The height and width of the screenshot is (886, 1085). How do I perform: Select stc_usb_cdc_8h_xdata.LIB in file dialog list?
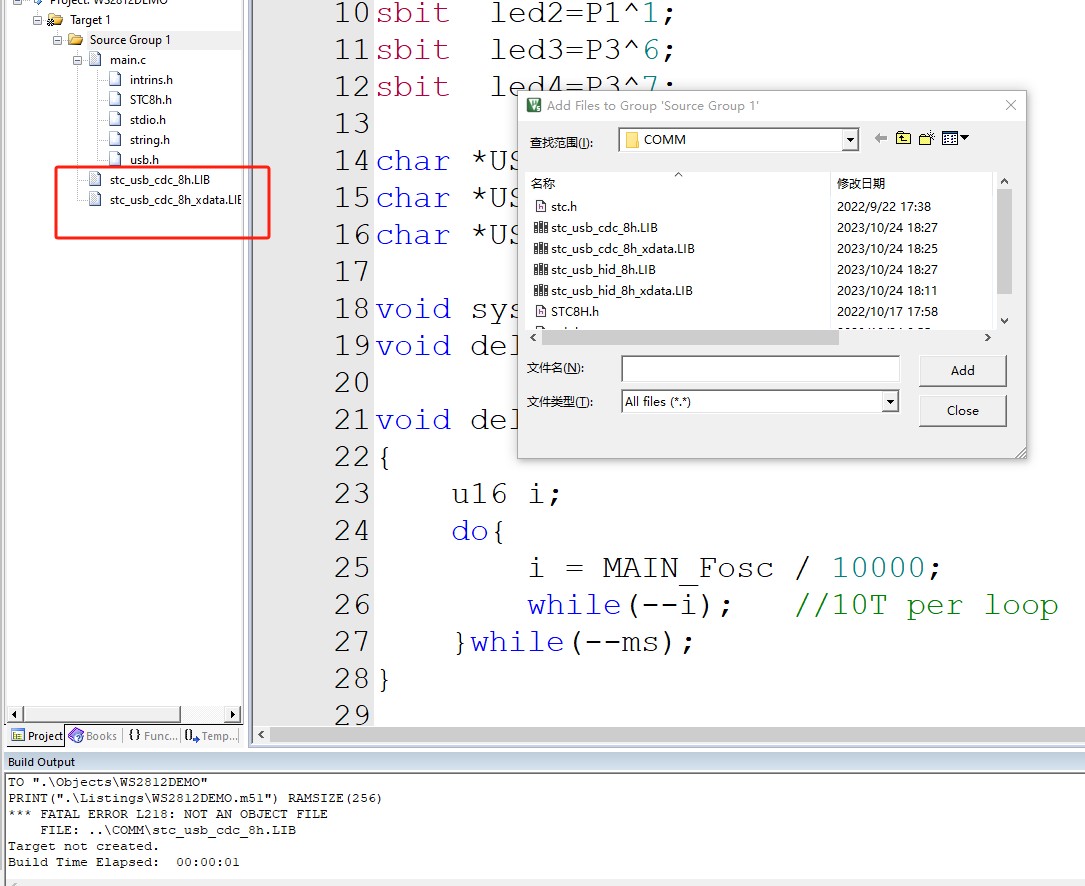pos(622,249)
